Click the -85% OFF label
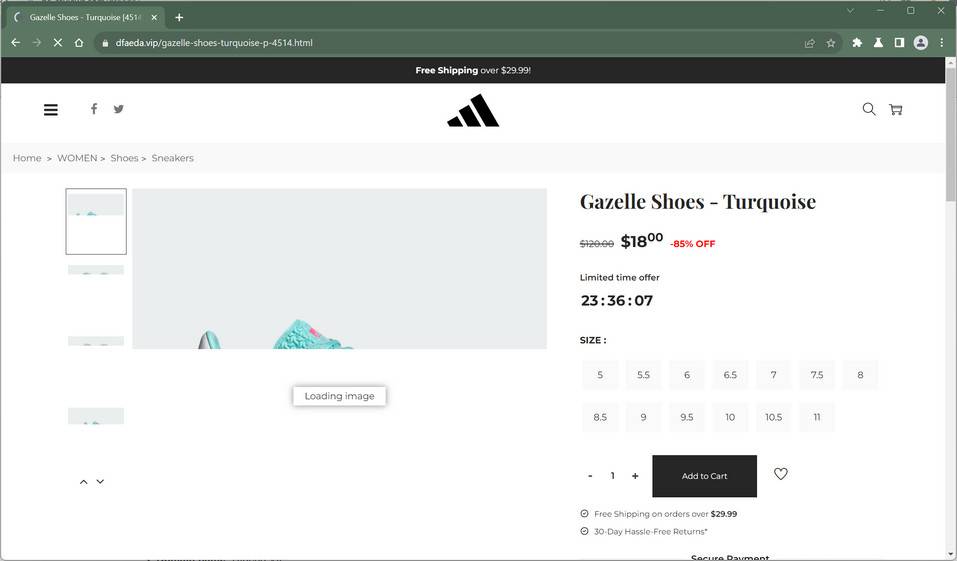This screenshot has width=957, height=561. 692,244
